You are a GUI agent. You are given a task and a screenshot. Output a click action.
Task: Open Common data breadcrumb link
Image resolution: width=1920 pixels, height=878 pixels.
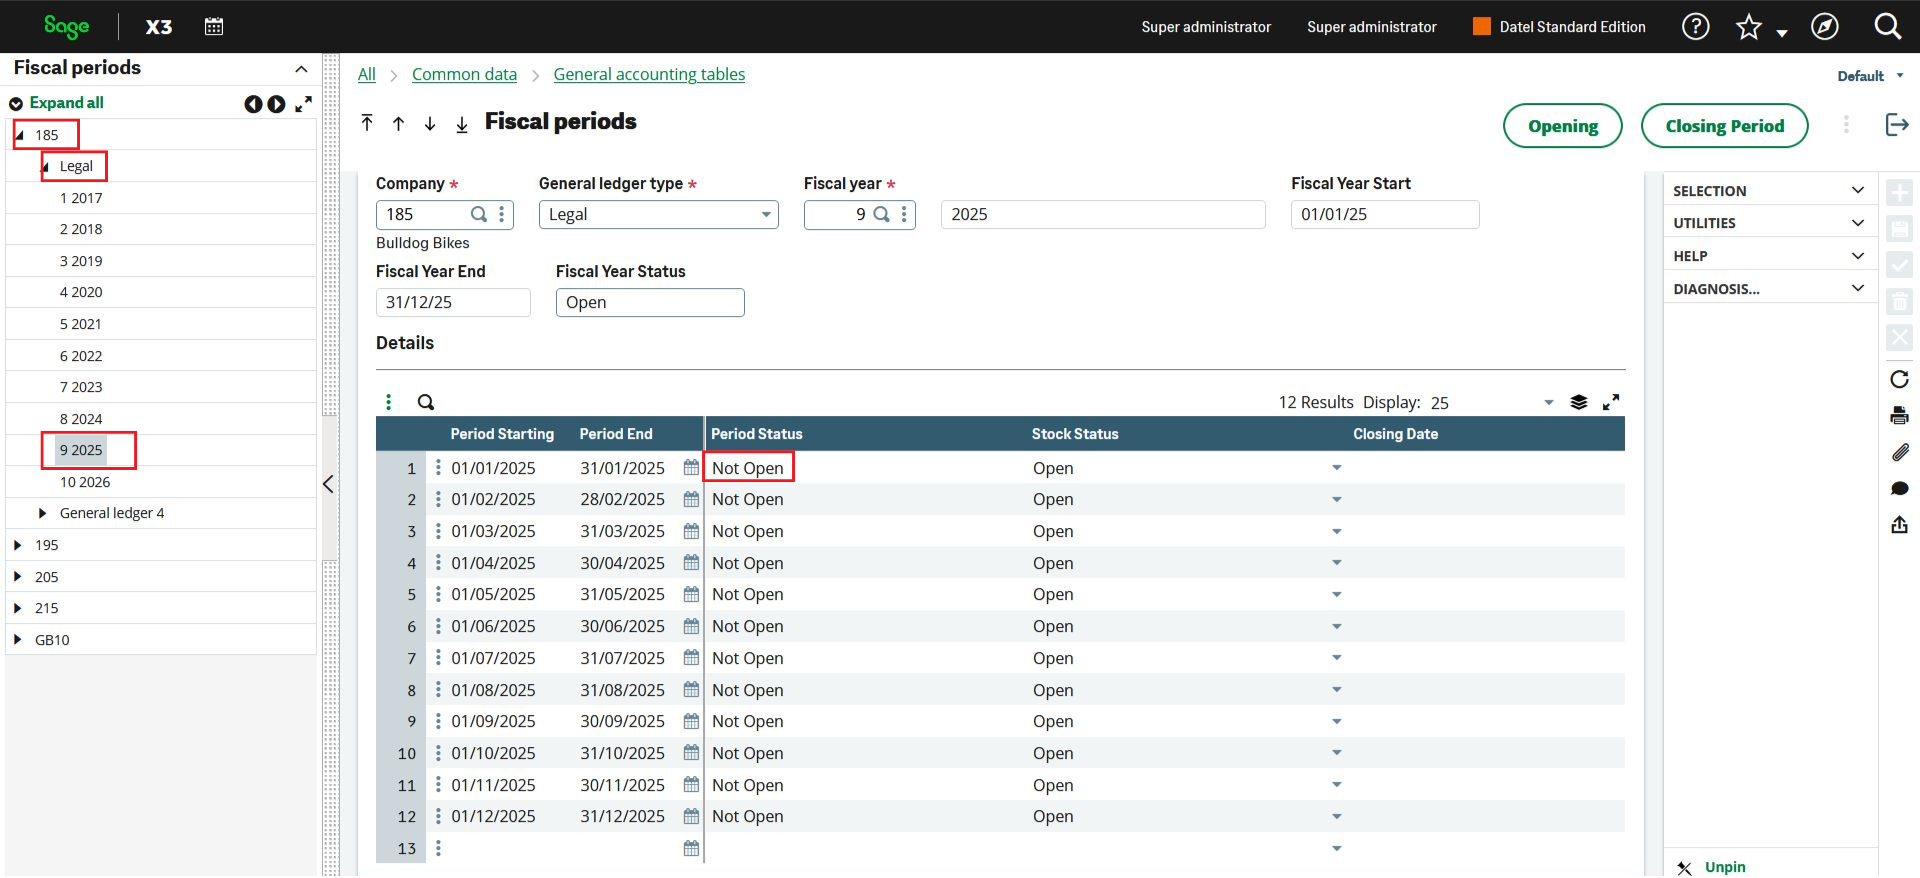(x=464, y=74)
